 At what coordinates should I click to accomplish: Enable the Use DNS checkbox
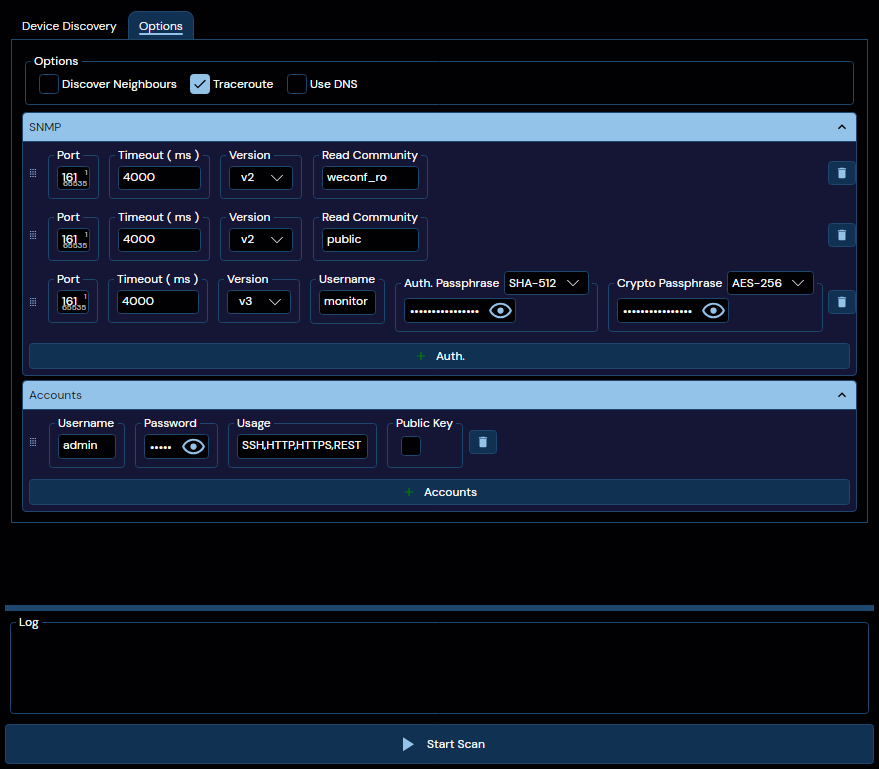pos(297,84)
